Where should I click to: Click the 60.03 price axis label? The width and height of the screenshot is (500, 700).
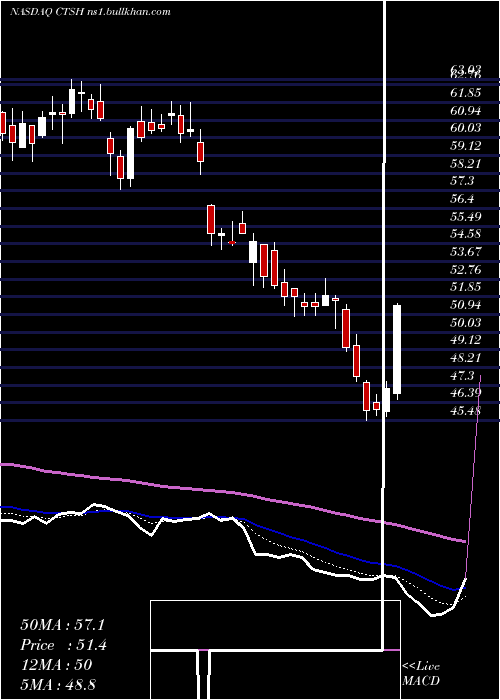(466, 128)
